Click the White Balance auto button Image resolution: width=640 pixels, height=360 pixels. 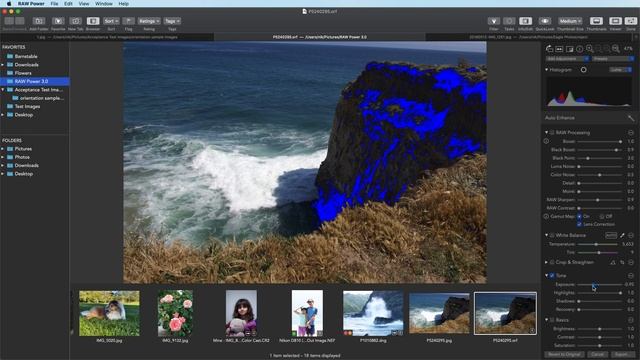(611, 236)
